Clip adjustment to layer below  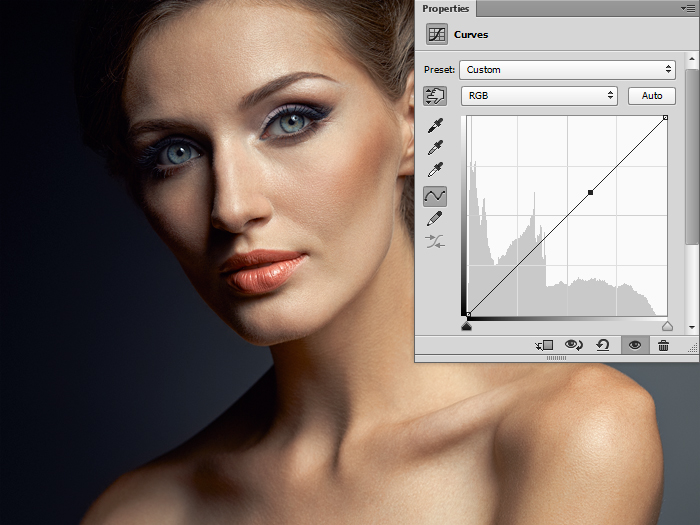pos(544,345)
